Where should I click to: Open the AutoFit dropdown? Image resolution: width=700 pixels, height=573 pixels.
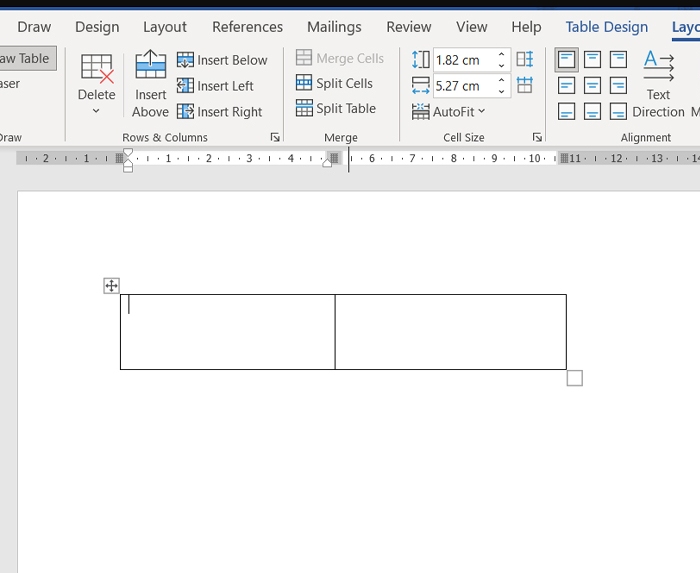coord(448,112)
